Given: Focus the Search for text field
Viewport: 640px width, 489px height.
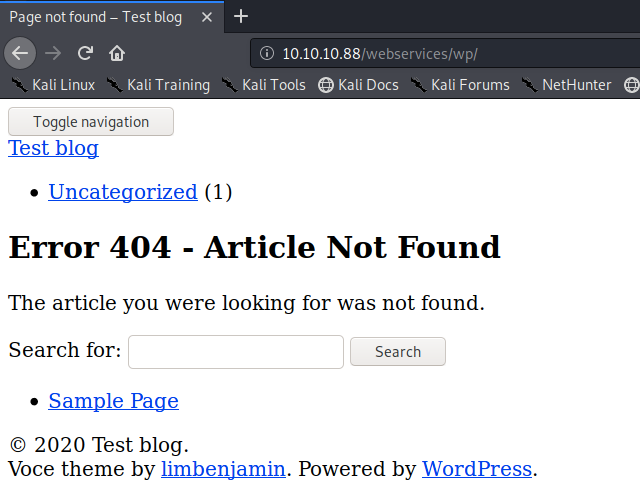Looking at the screenshot, I should 236,352.
